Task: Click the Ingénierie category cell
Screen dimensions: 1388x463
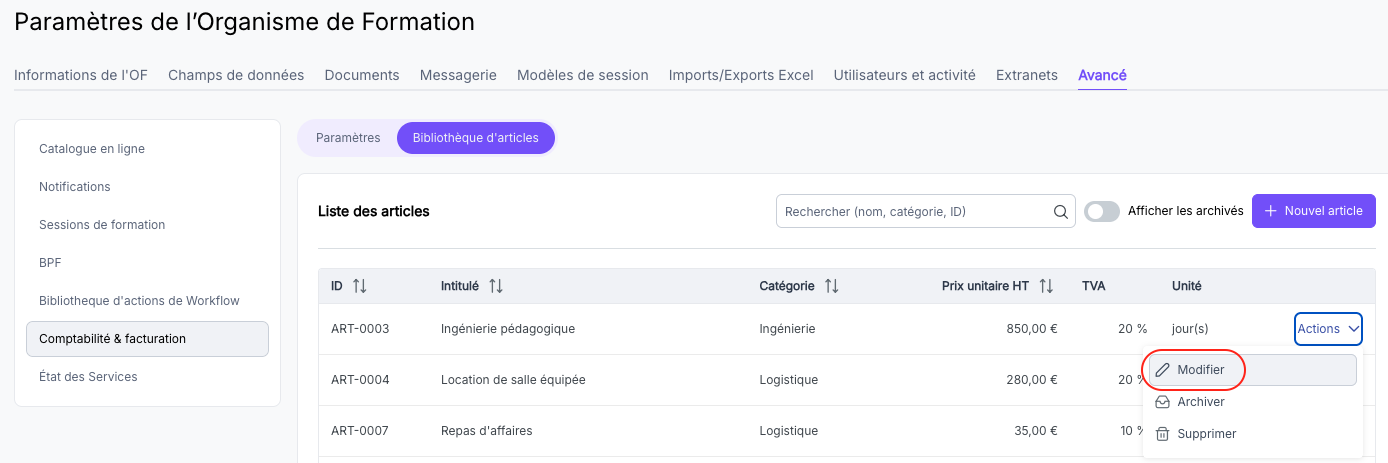Action: click(x=788, y=329)
